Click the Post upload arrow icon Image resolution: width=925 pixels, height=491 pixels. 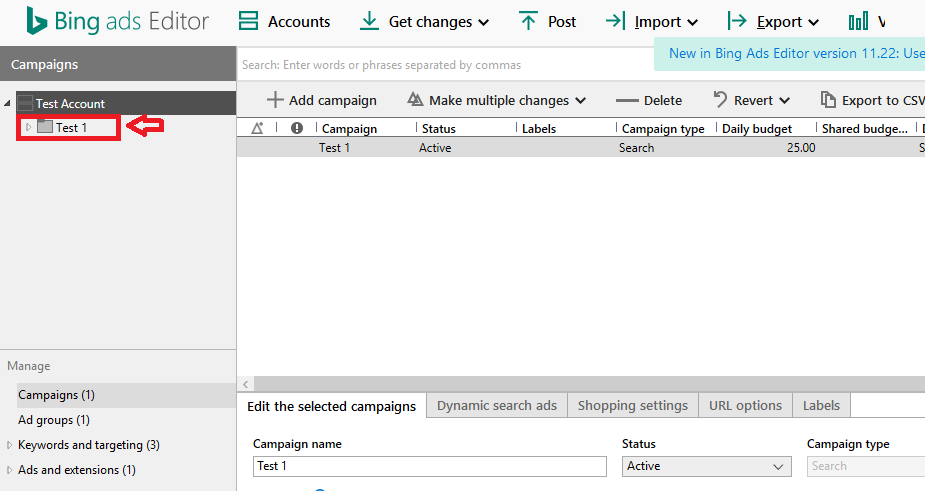pos(528,21)
